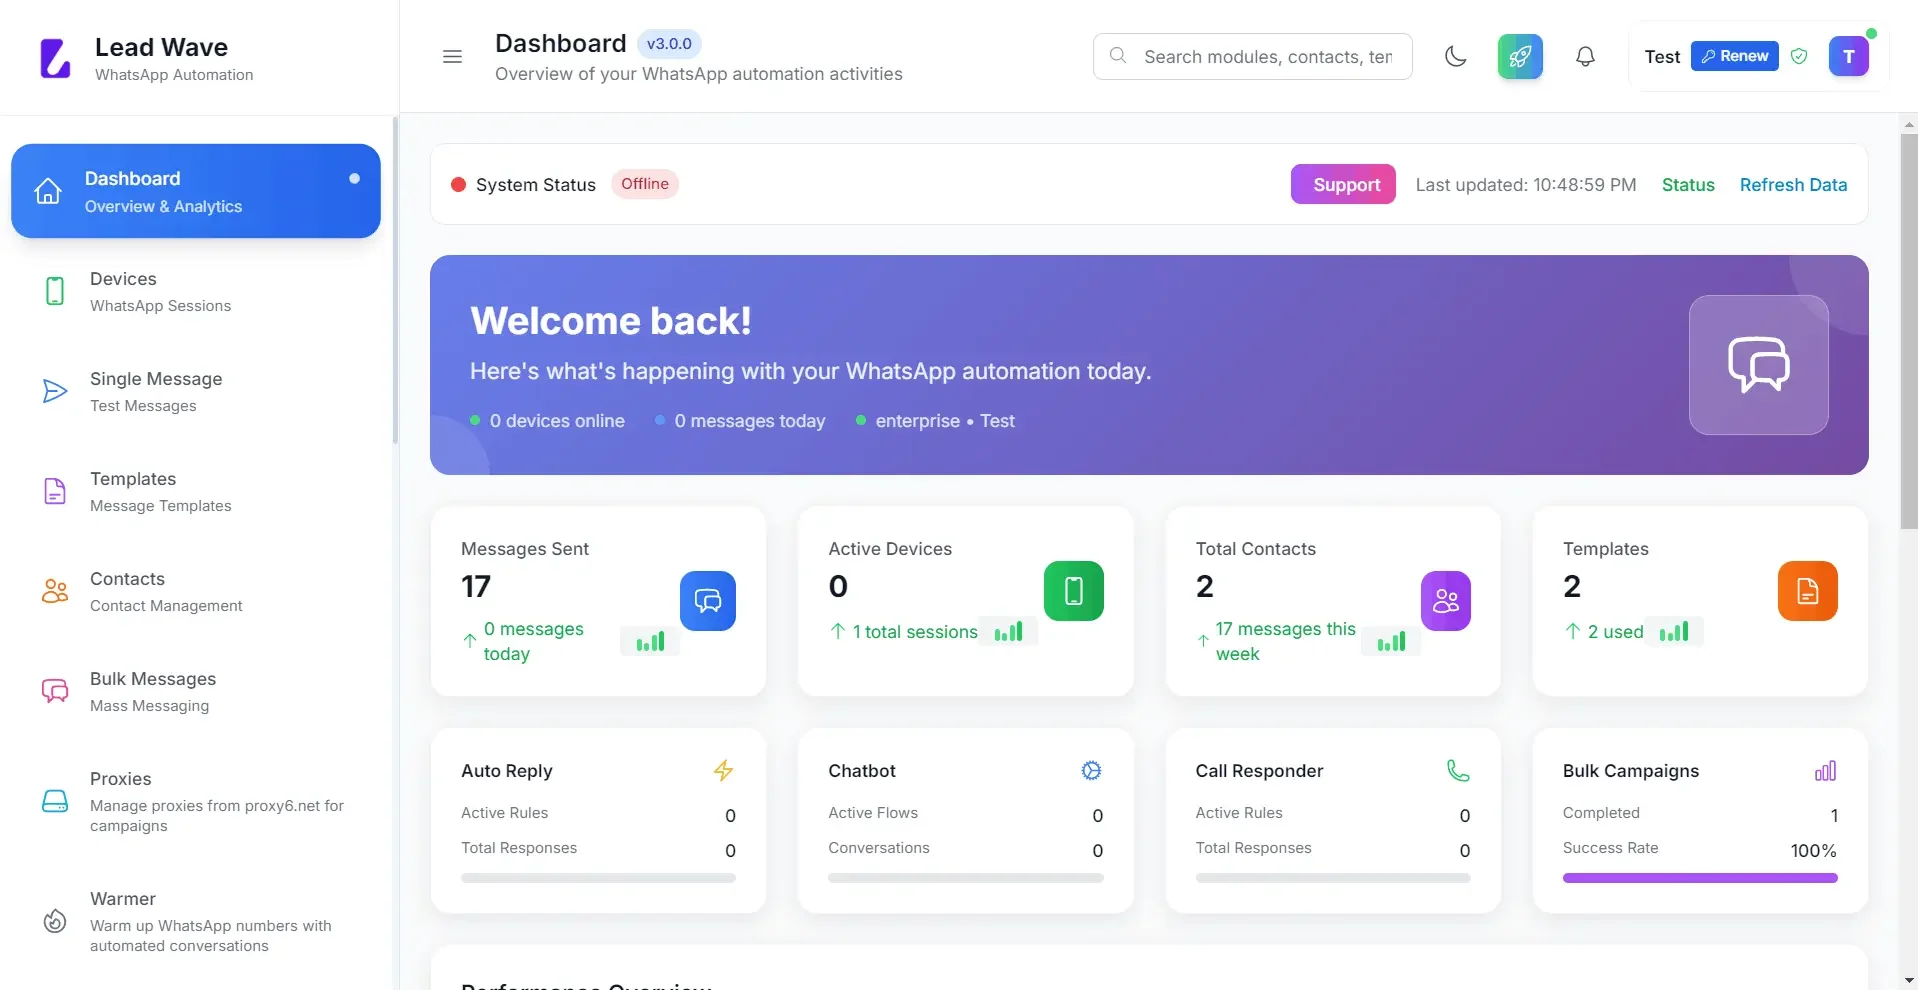The image size is (1918, 990).
Task: Click the purple Total Contacts people icon
Action: 1445,601
